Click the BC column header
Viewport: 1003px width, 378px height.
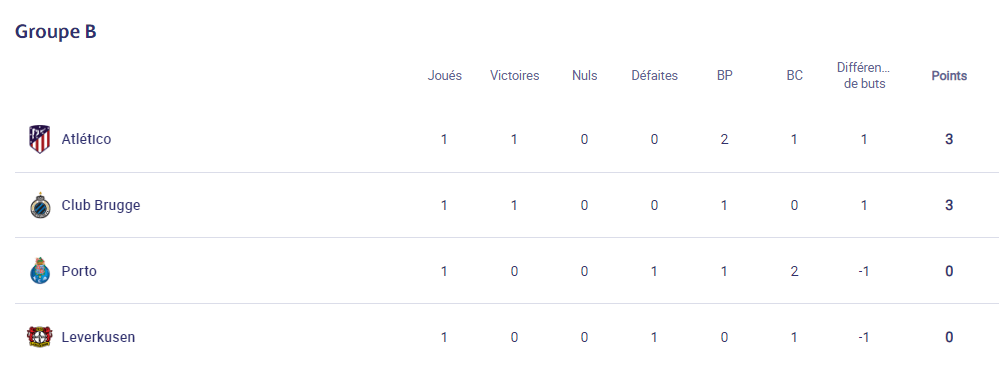coord(794,75)
